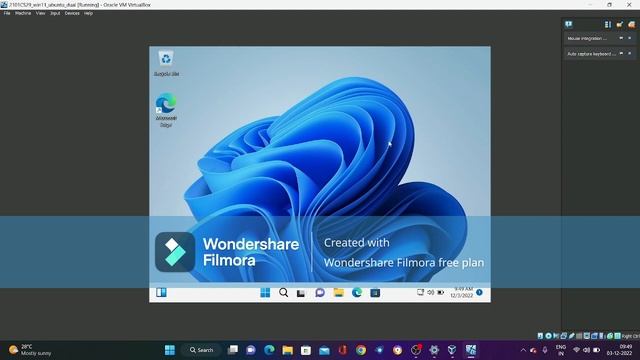
Task: Open the guest notification count badge
Action: point(479,292)
